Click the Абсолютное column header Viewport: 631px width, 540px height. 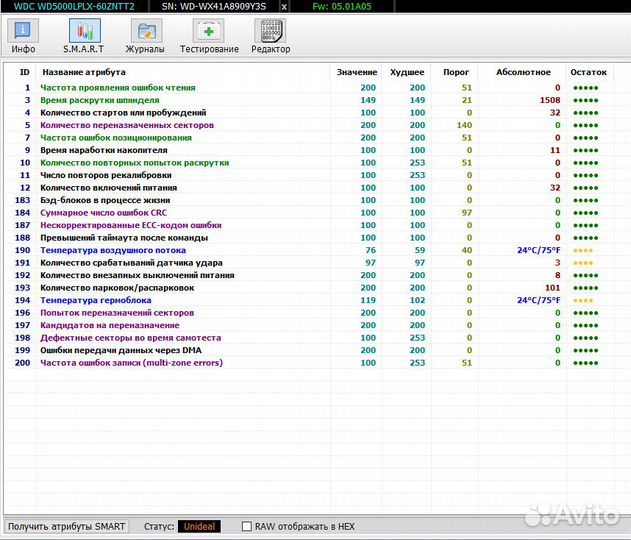pos(523,72)
